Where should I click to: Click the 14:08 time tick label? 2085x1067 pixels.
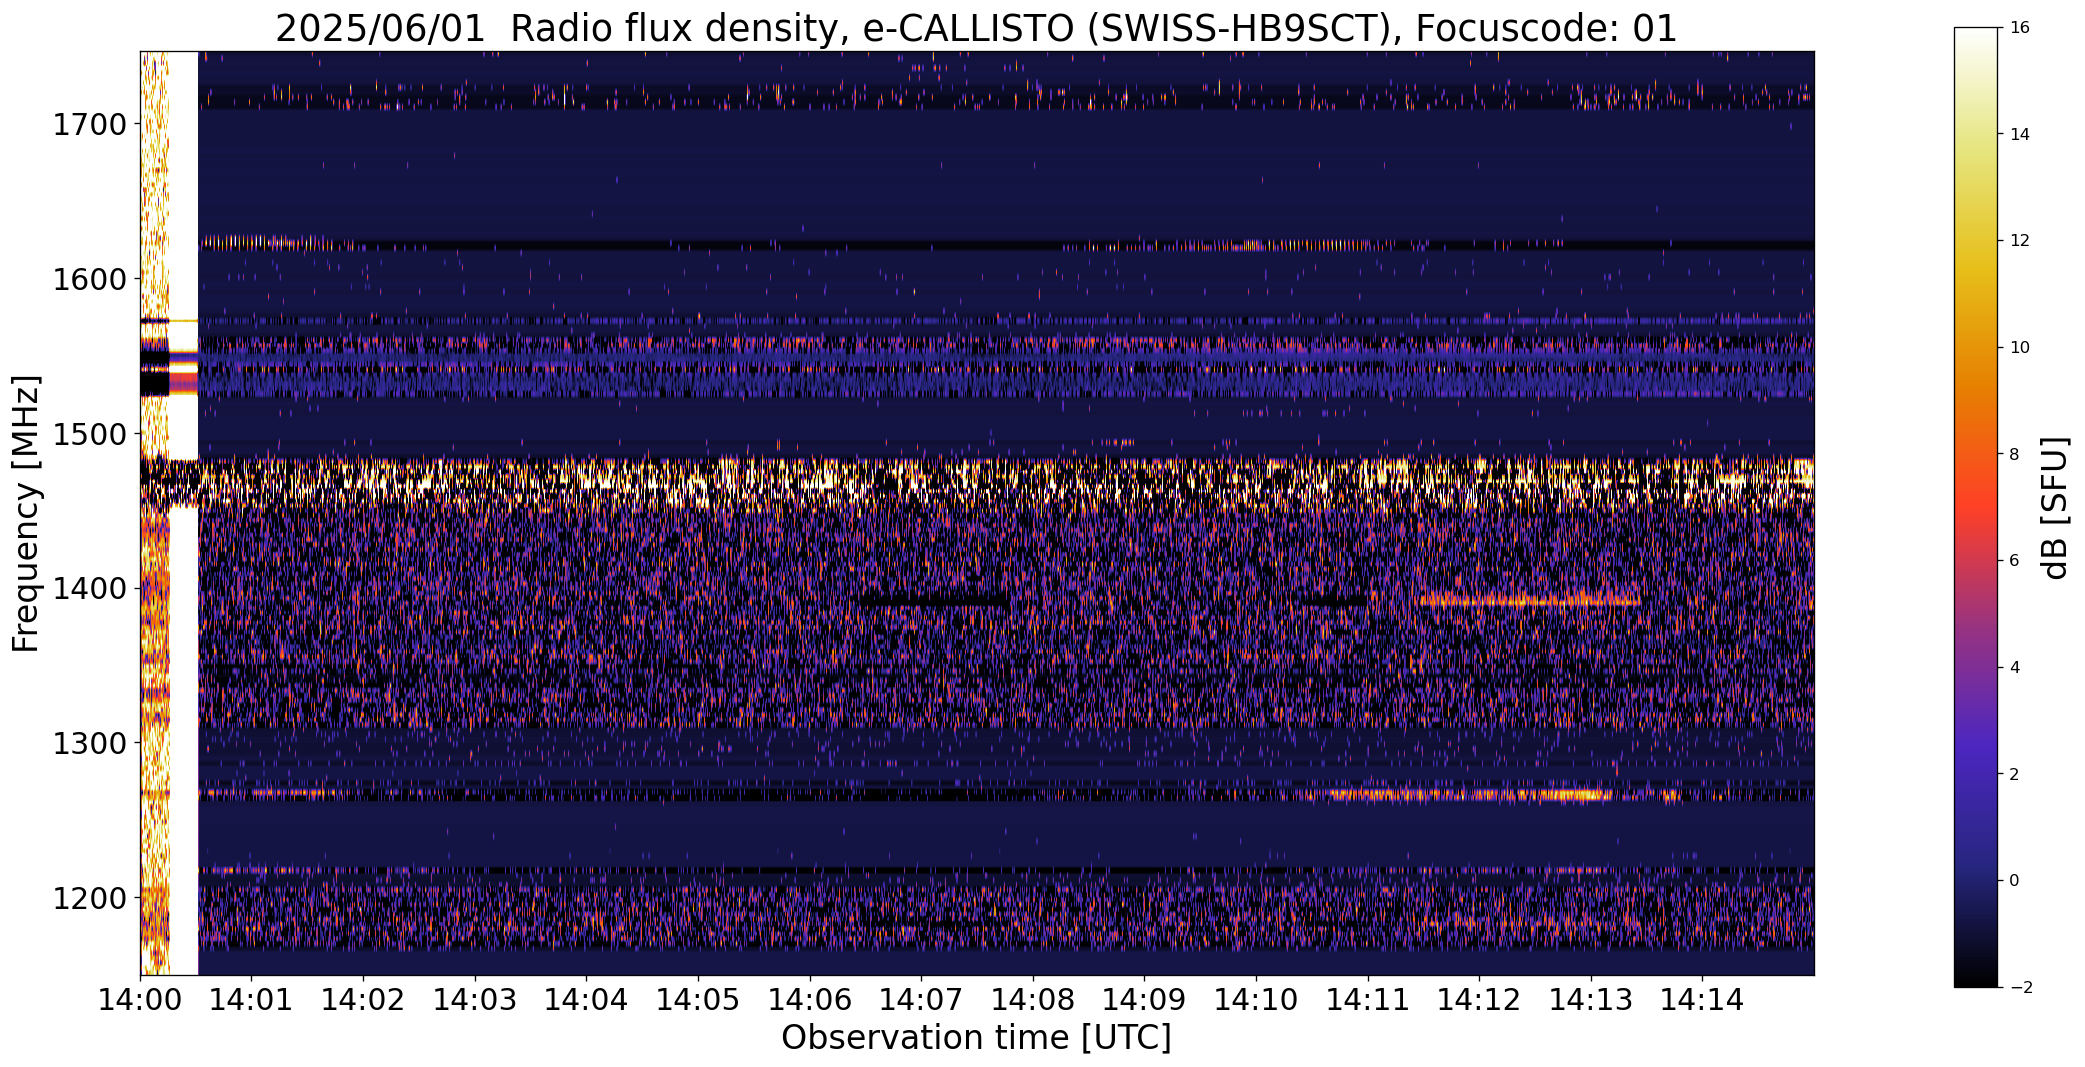[x=1033, y=1000]
